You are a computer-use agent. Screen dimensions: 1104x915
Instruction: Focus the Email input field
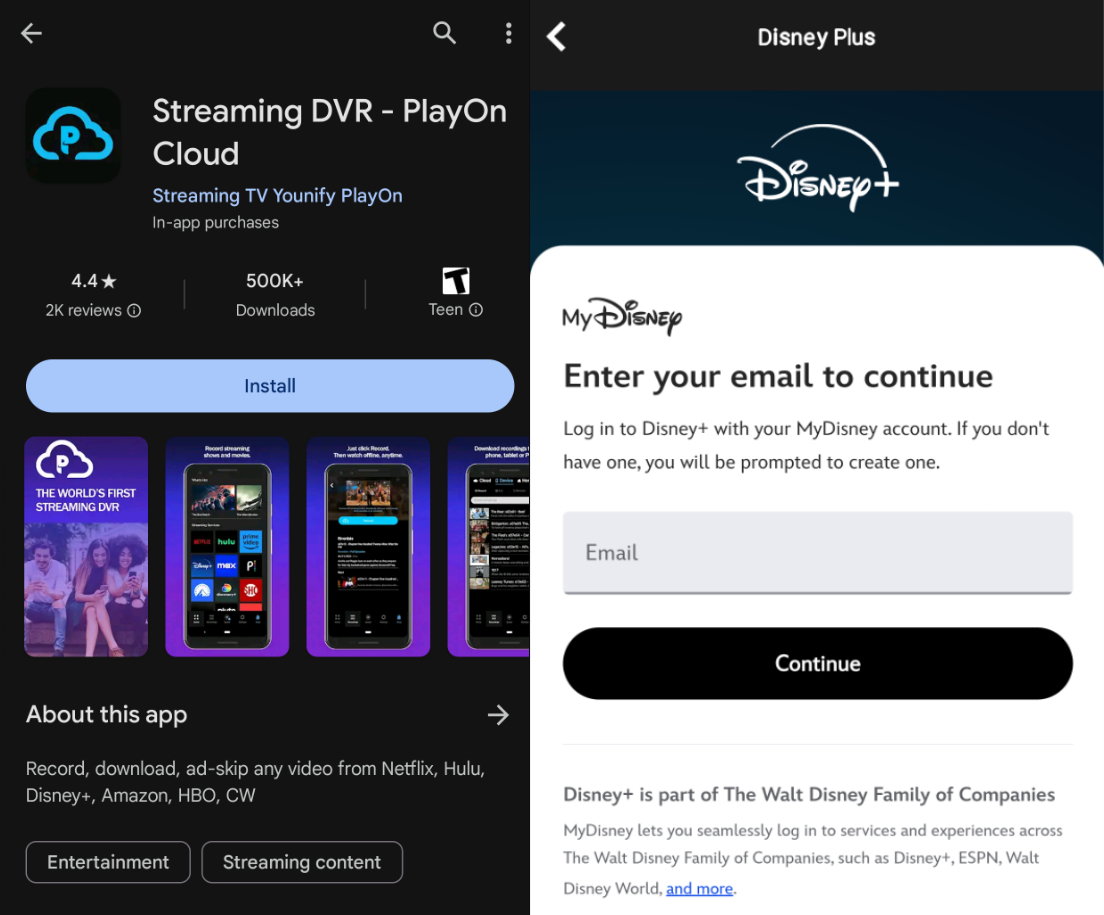[817, 553]
